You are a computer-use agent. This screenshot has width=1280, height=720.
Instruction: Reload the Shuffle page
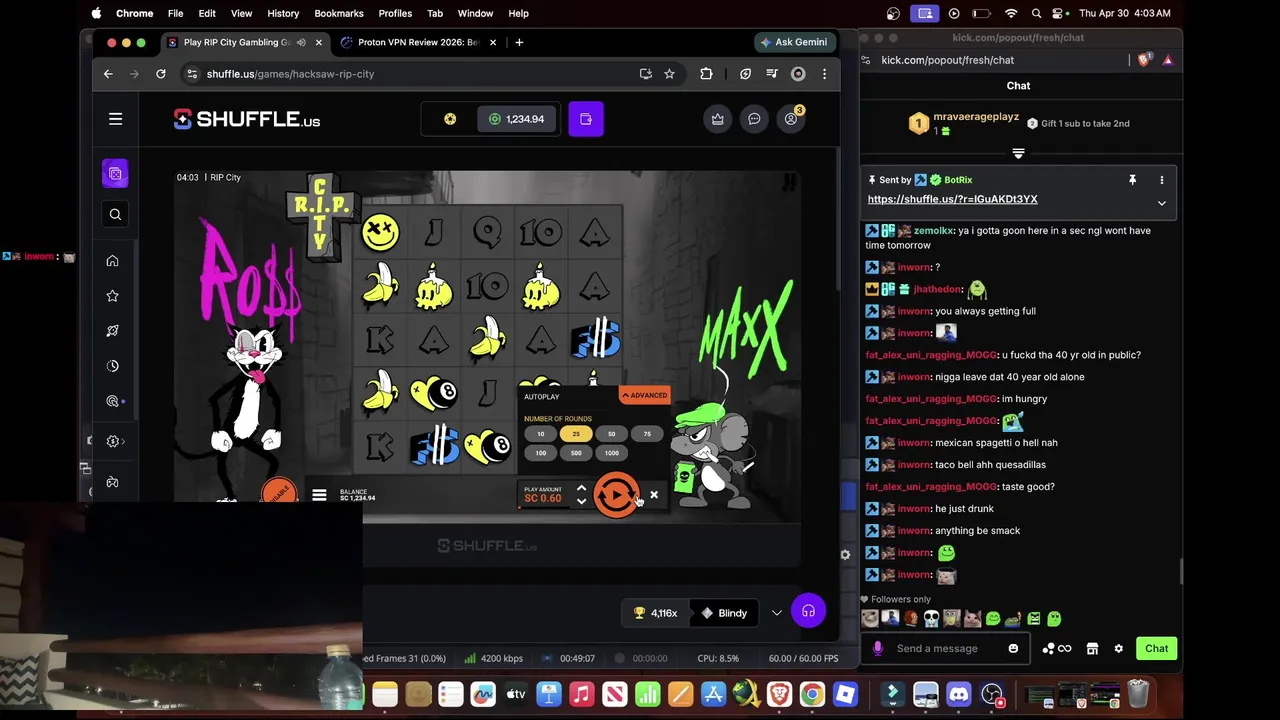[161, 74]
